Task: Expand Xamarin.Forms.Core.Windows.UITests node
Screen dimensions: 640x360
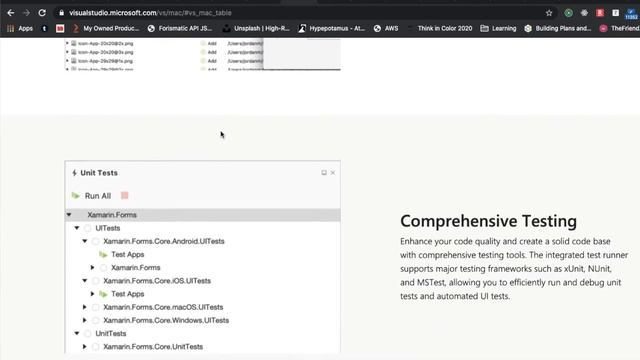Action: tap(84, 320)
